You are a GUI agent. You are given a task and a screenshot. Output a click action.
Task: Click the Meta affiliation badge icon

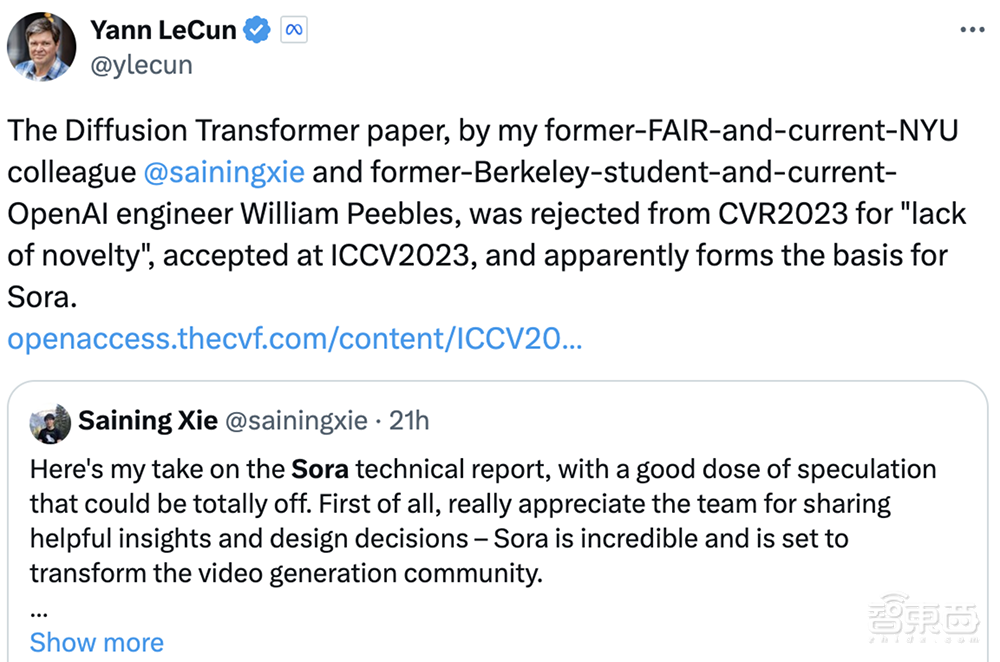pos(294,30)
